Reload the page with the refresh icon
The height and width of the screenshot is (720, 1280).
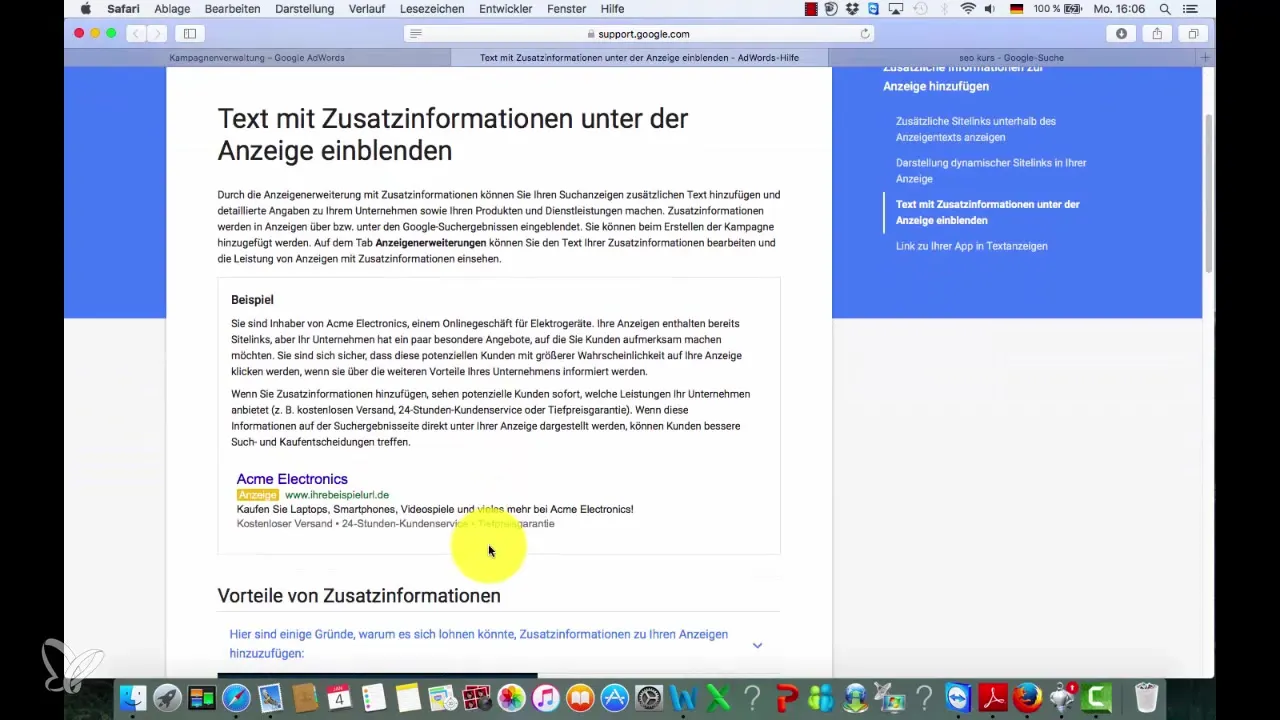tap(865, 34)
